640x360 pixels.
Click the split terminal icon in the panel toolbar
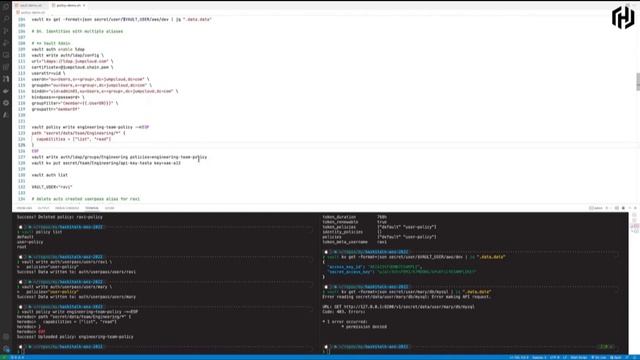pyautogui.click(x=617, y=208)
